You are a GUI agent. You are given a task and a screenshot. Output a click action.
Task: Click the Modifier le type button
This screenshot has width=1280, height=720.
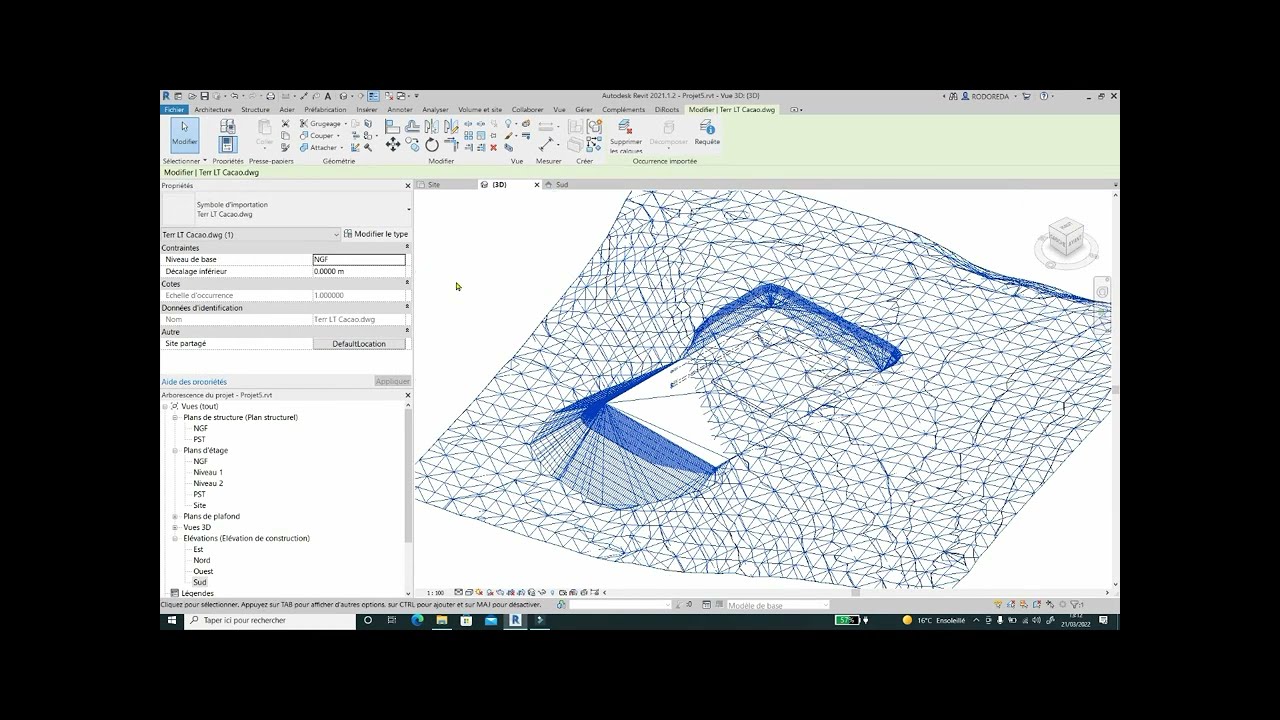pos(376,234)
